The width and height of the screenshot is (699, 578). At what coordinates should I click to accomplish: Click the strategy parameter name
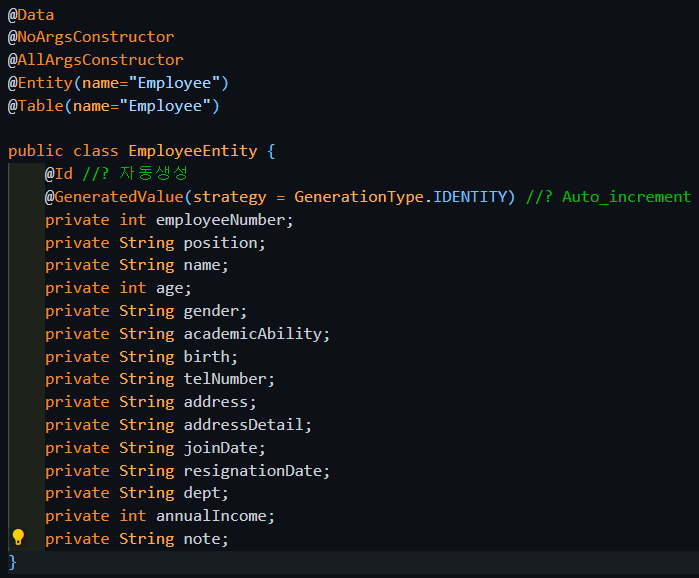tap(230, 197)
